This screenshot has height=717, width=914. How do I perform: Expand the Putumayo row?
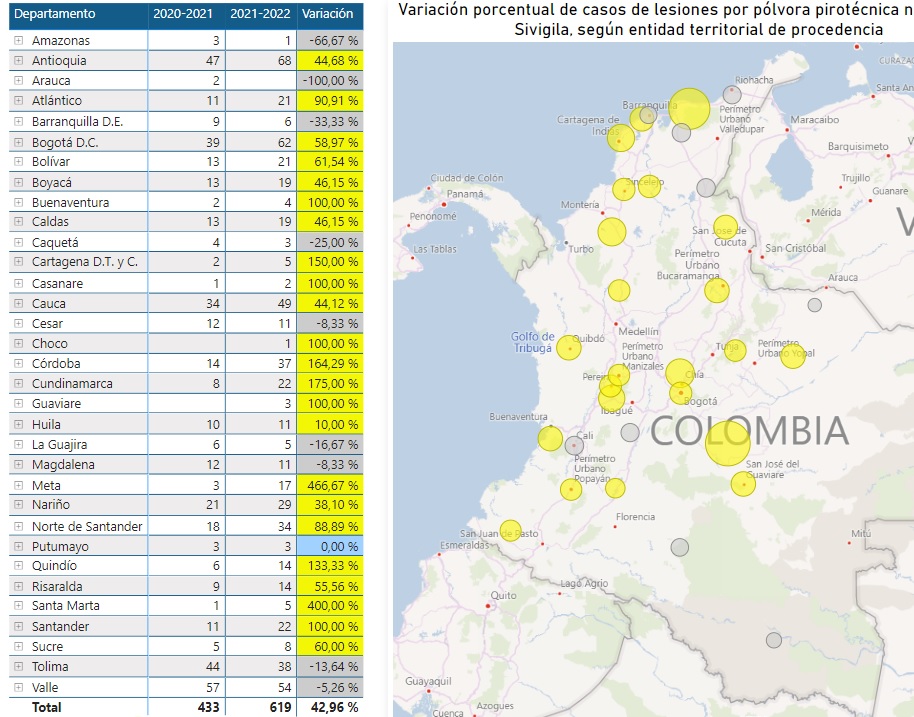point(18,547)
